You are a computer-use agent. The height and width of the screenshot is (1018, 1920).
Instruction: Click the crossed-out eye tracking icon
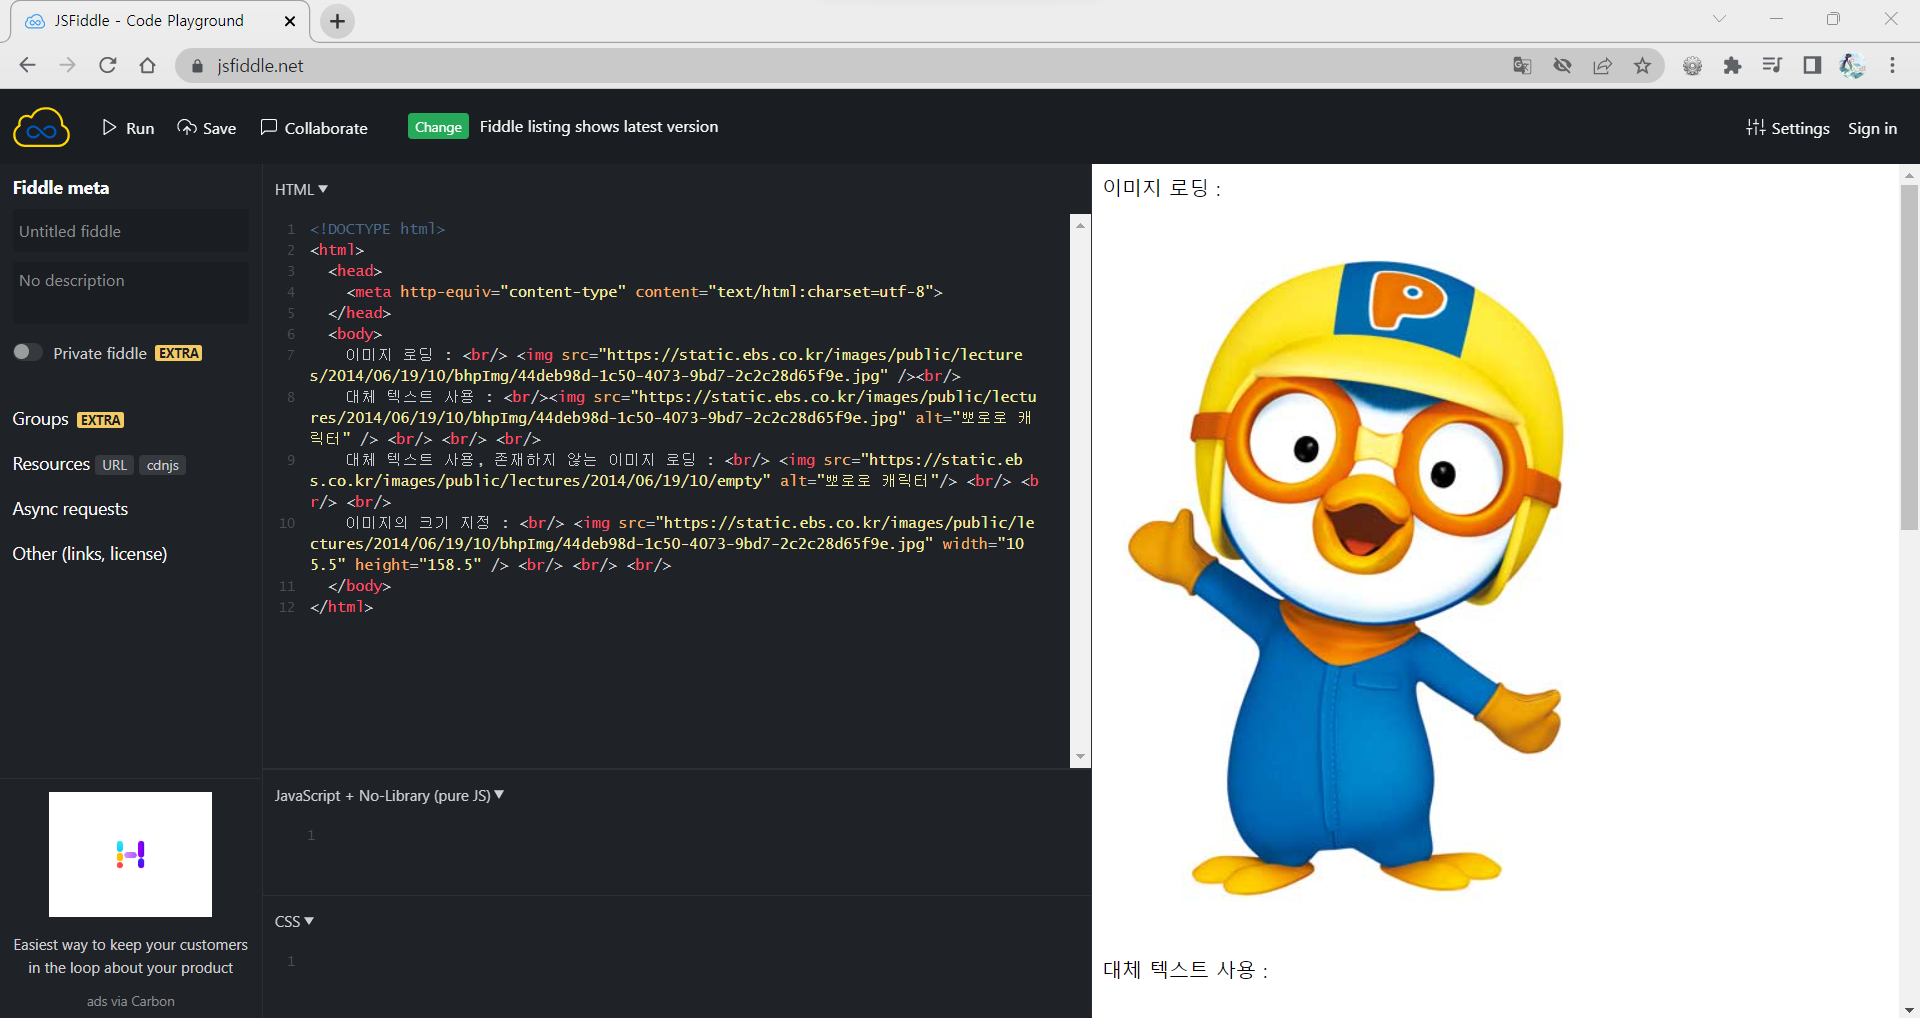[x=1562, y=65]
